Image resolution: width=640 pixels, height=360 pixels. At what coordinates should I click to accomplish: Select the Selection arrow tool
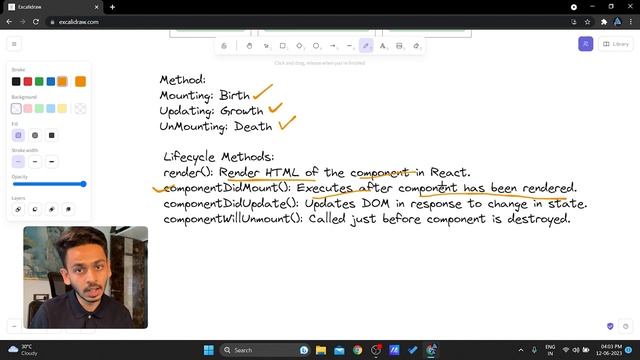click(x=266, y=46)
